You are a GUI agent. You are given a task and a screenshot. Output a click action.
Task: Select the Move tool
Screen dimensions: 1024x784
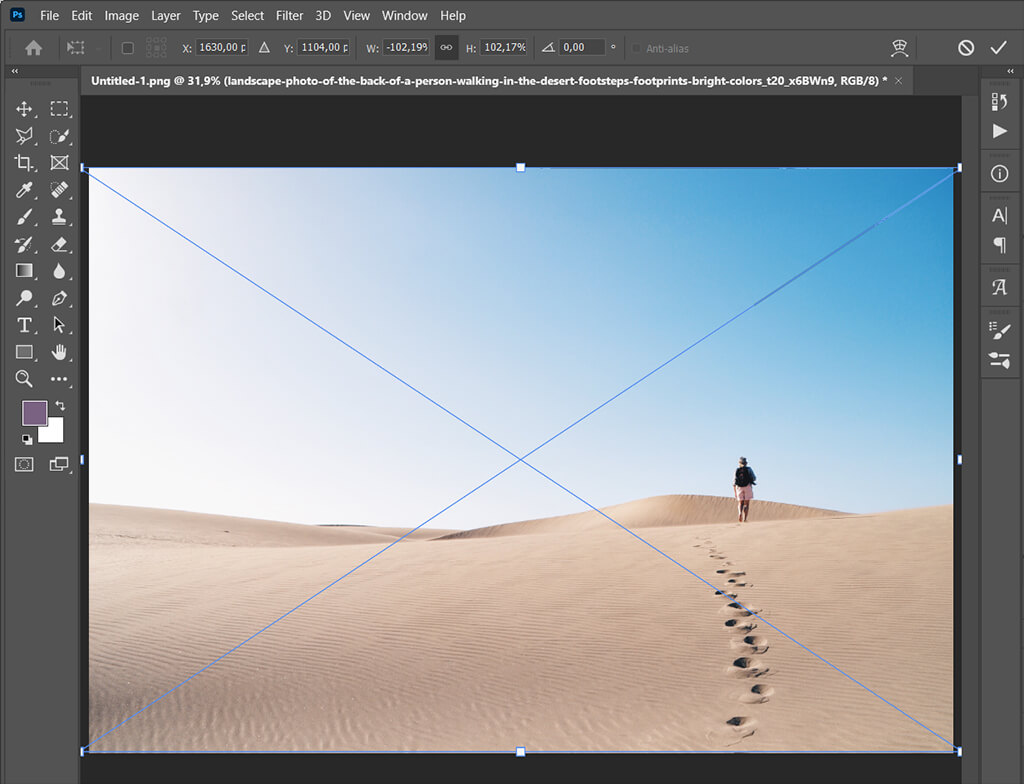coord(25,109)
